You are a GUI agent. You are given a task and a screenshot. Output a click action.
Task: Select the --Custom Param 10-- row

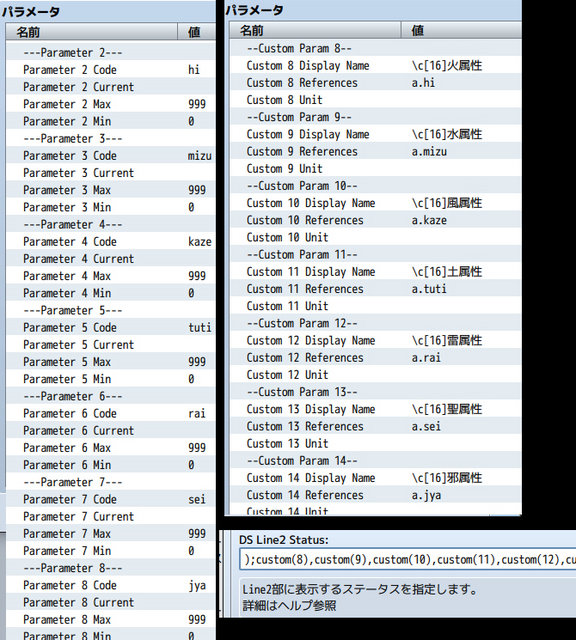[376, 186]
